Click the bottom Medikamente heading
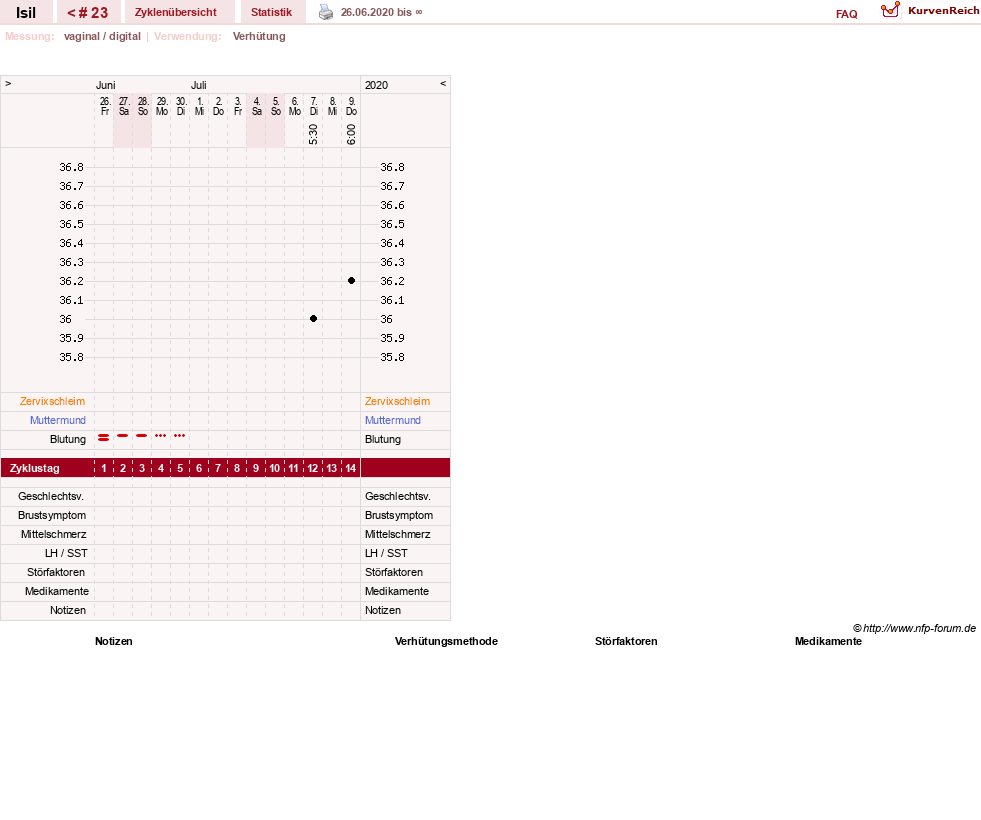Screen dimensions: 981x820 828,641
